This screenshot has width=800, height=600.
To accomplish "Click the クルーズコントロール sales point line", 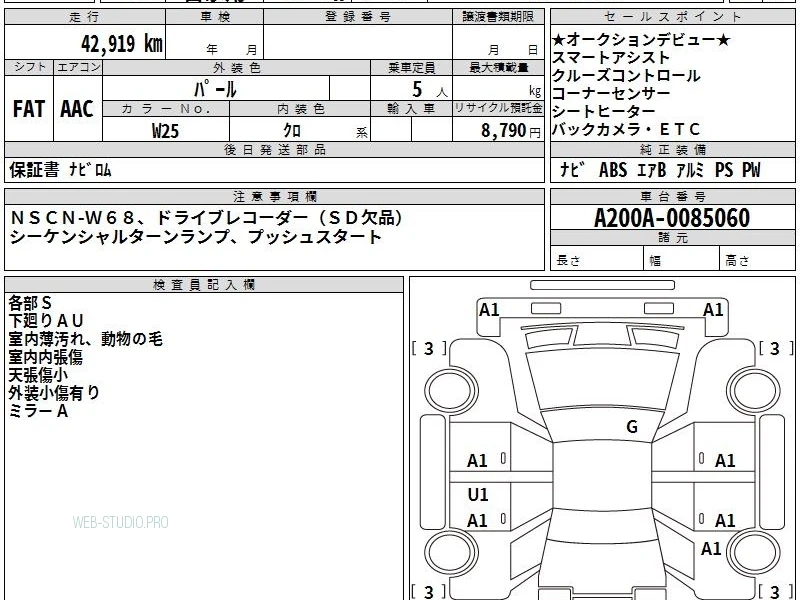I will point(626,76).
